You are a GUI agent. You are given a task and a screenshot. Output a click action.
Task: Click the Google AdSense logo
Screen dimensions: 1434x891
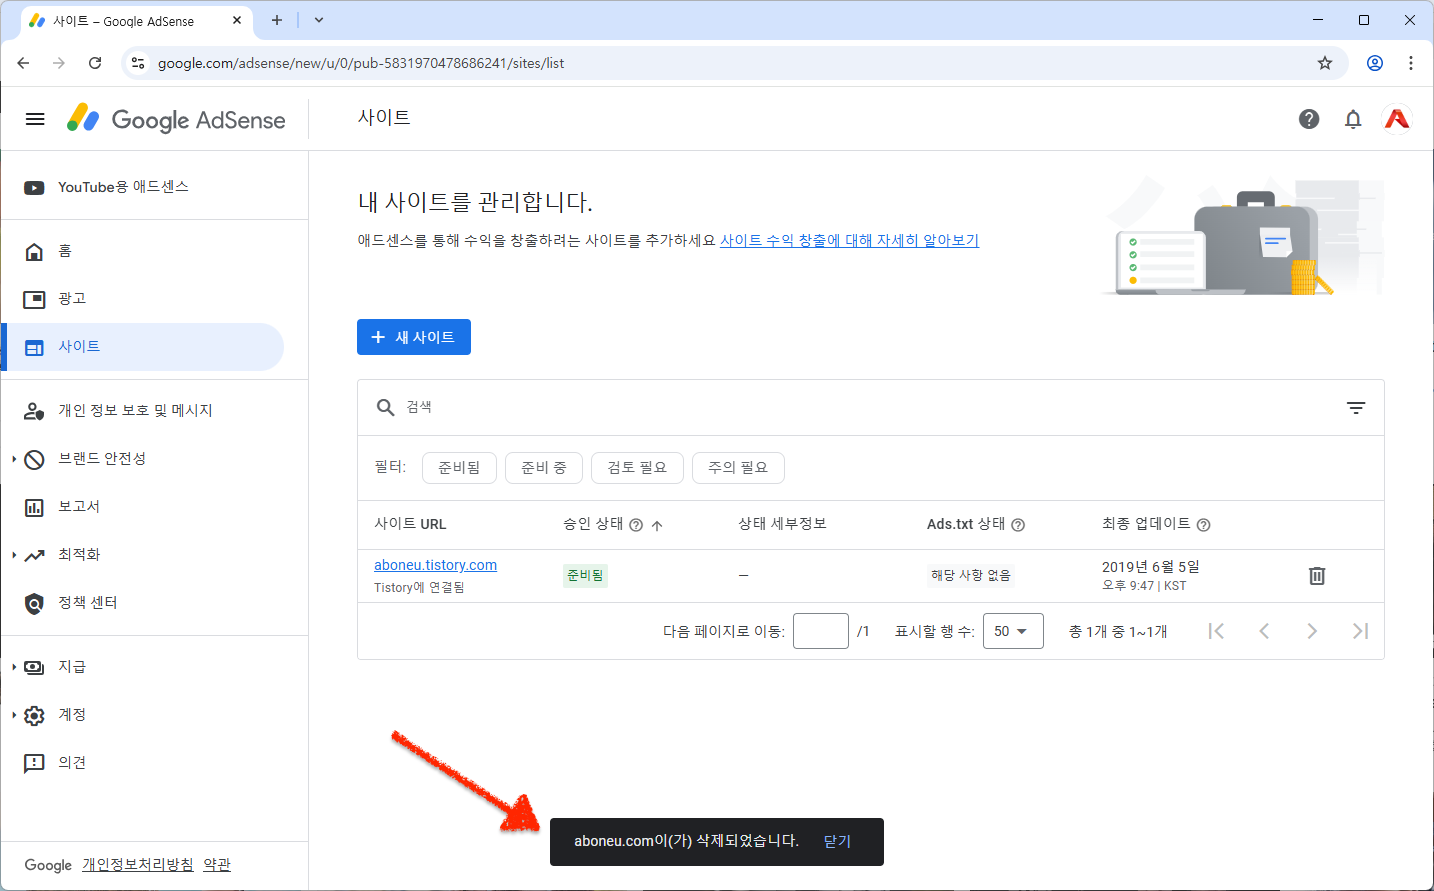tap(176, 119)
